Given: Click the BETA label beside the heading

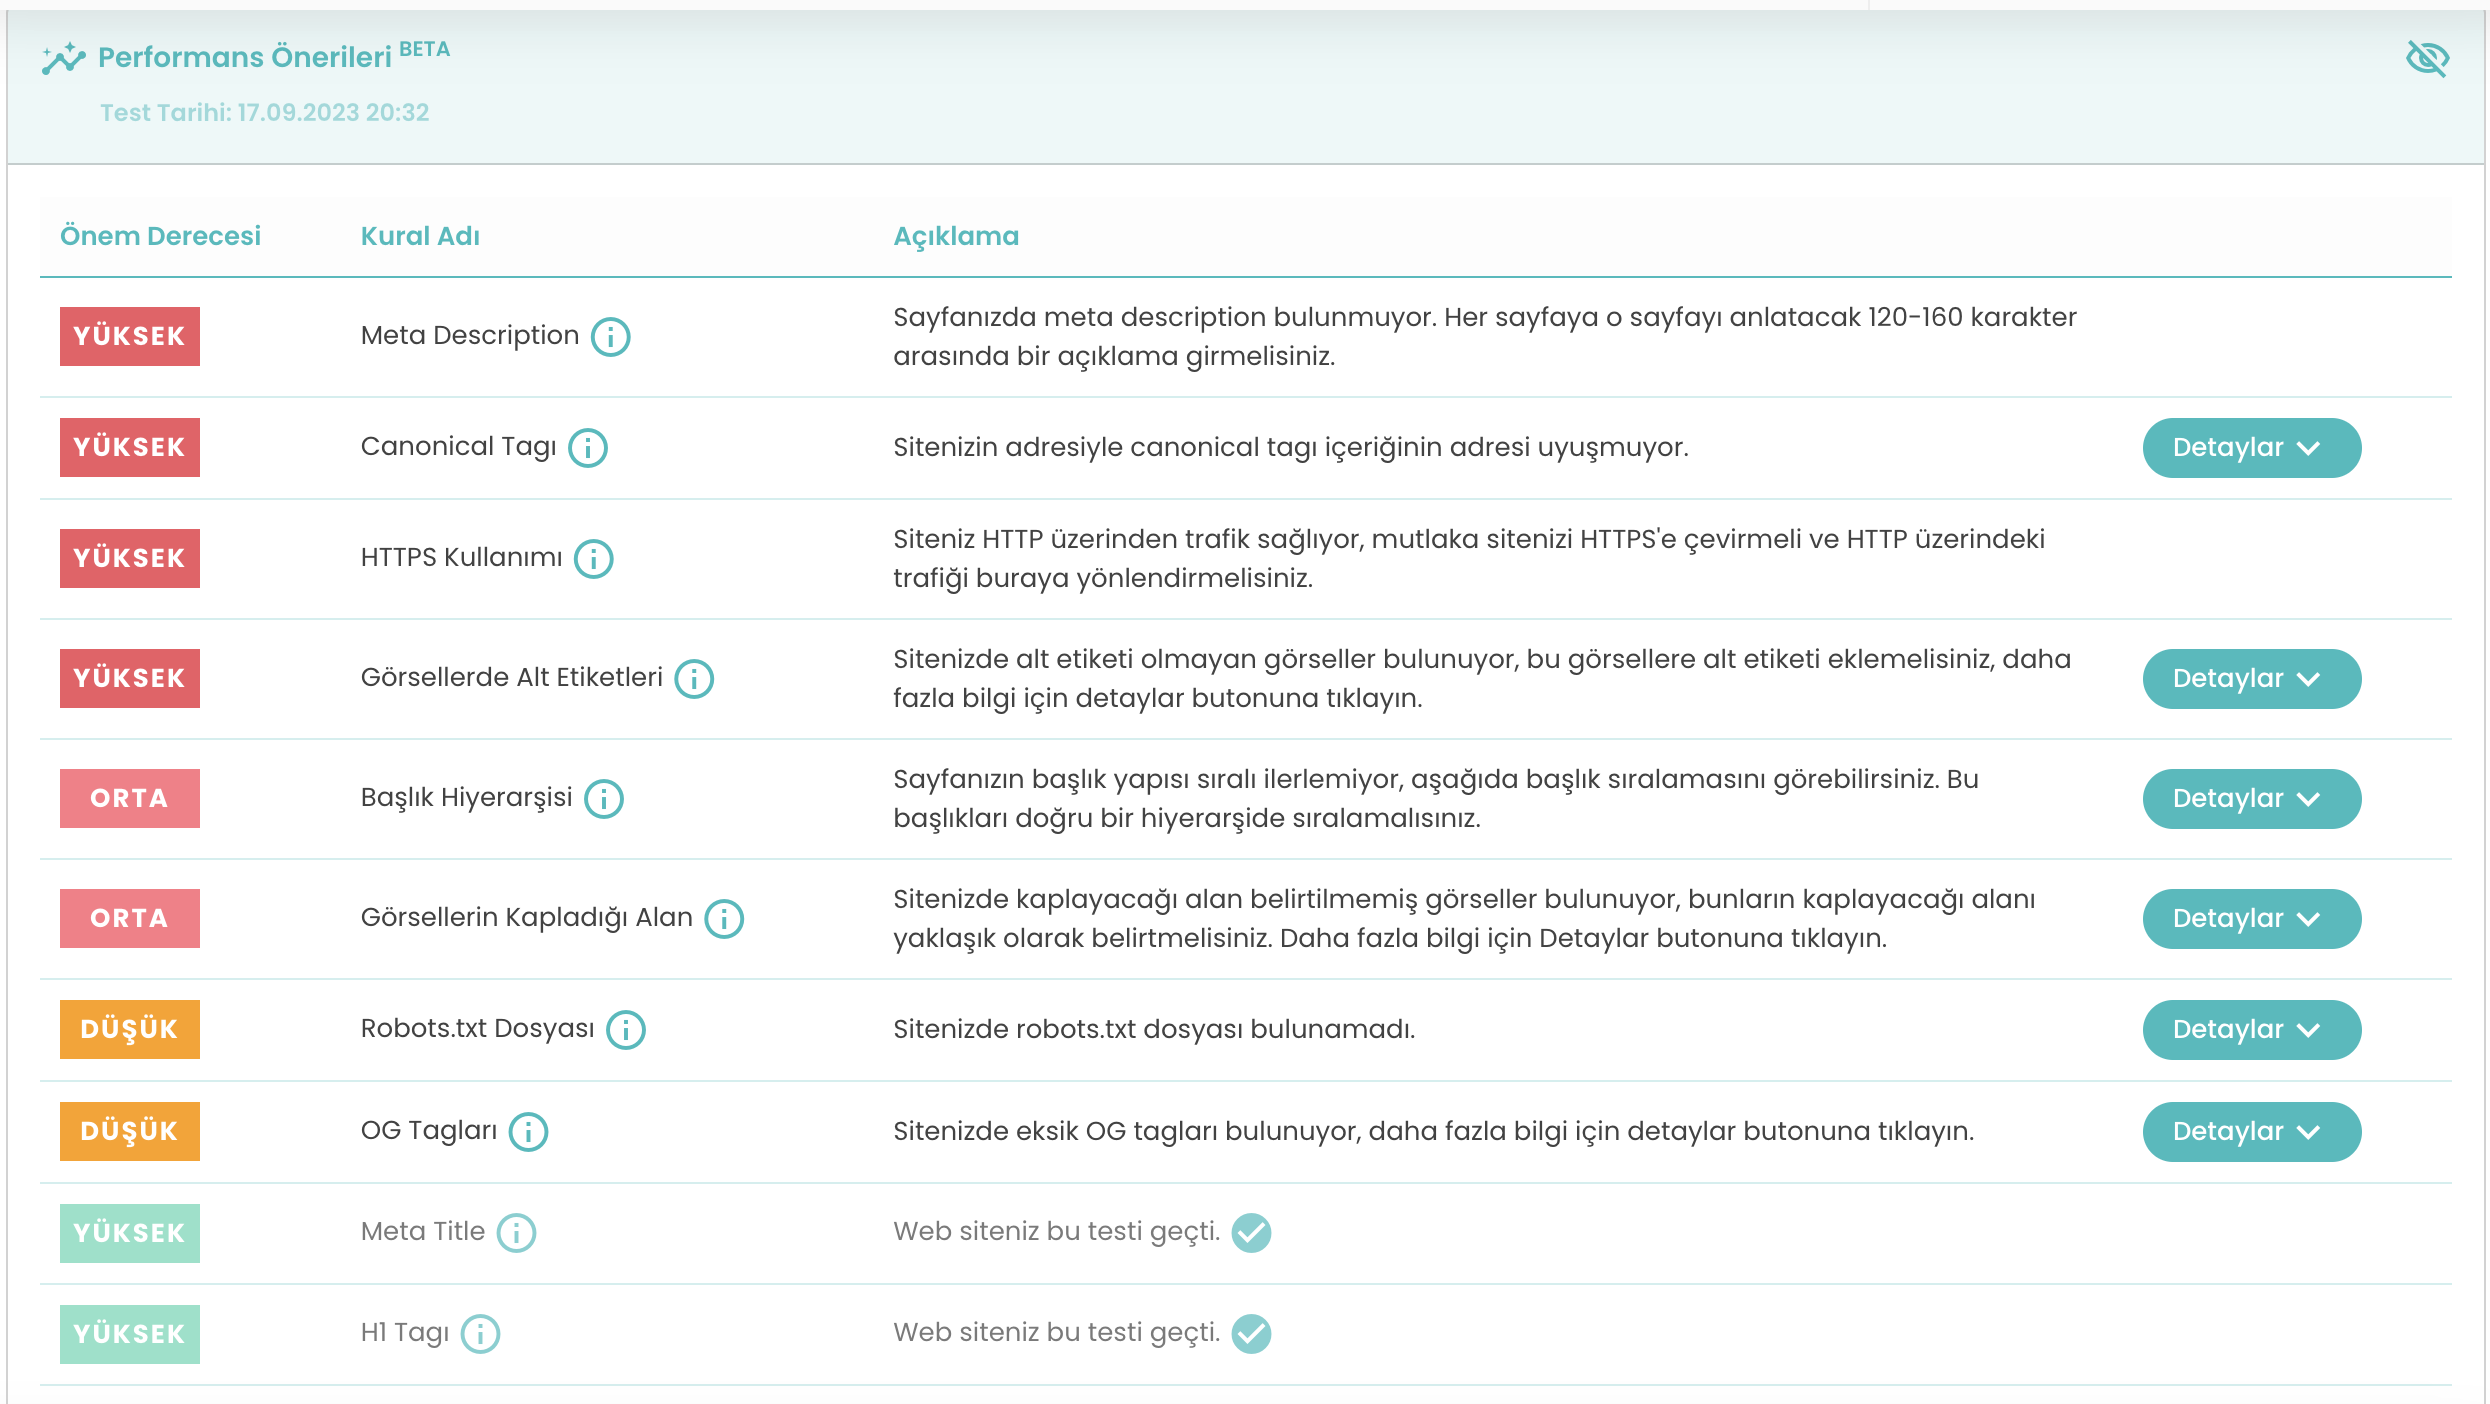Looking at the screenshot, I should coord(425,49).
